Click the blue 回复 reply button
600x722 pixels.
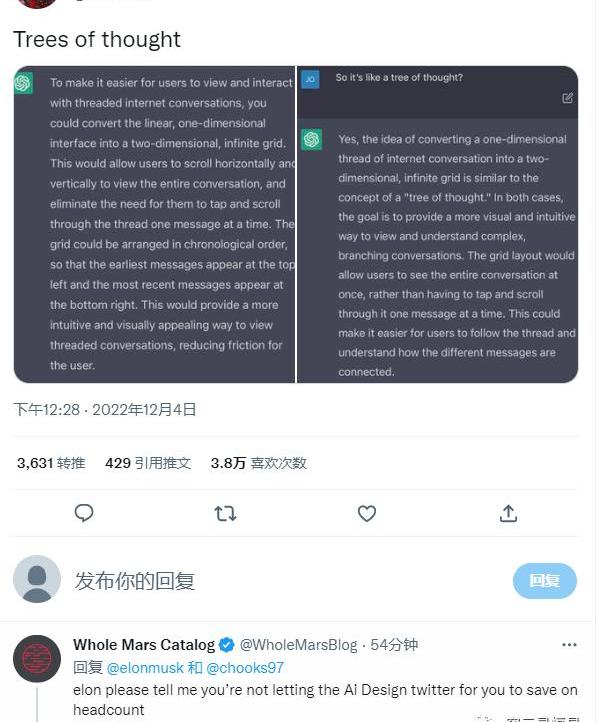coord(544,581)
